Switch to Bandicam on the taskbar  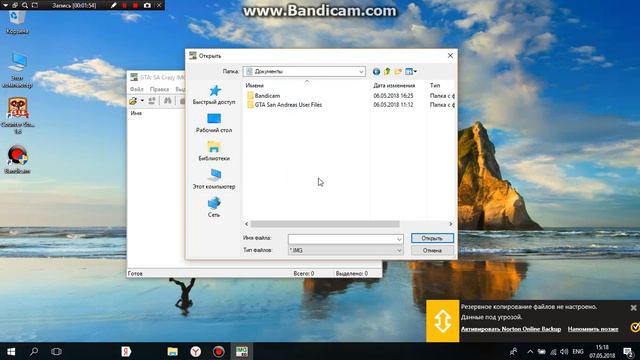pos(218,351)
